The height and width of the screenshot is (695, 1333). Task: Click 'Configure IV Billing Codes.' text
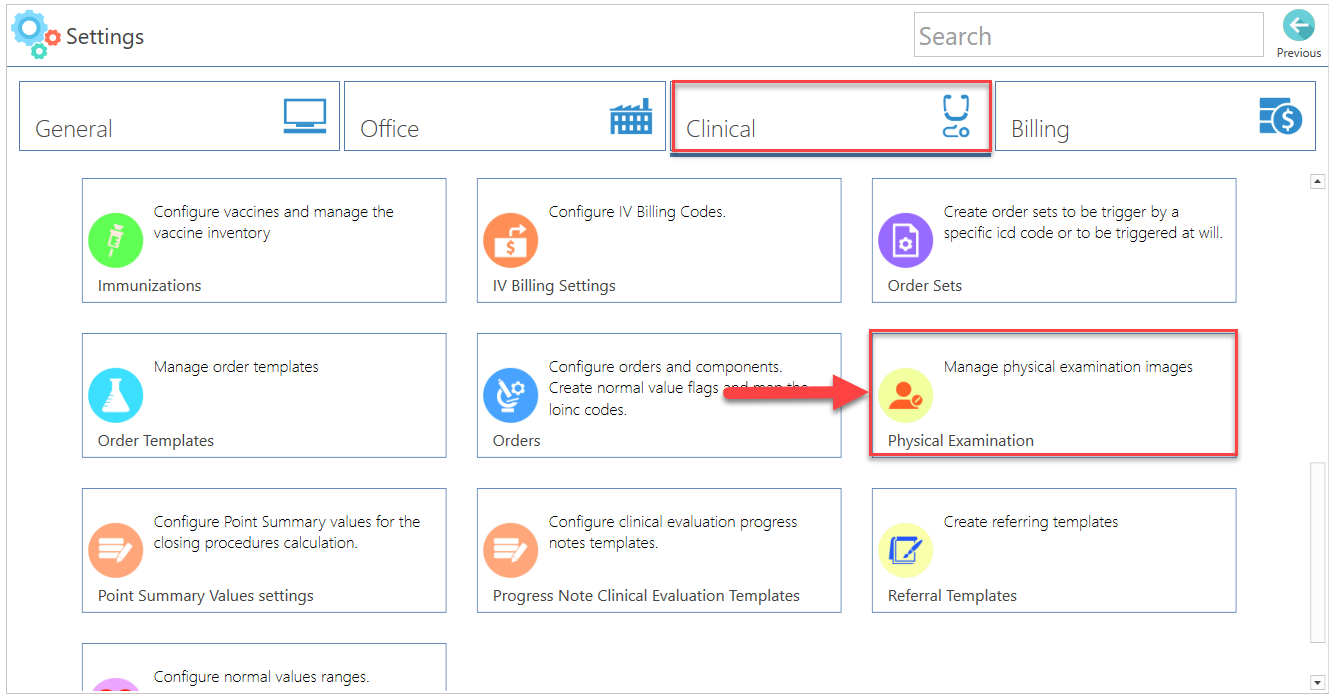pos(637,212)
